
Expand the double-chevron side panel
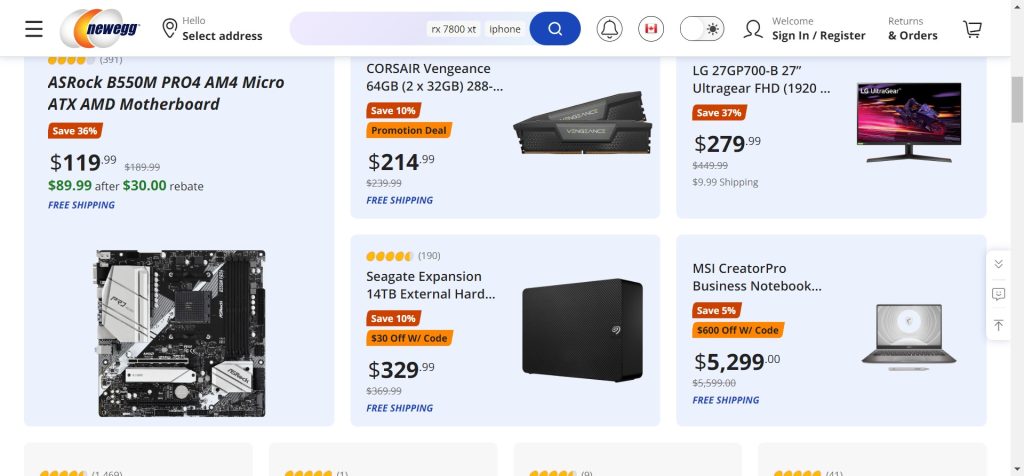click(998, 263)
